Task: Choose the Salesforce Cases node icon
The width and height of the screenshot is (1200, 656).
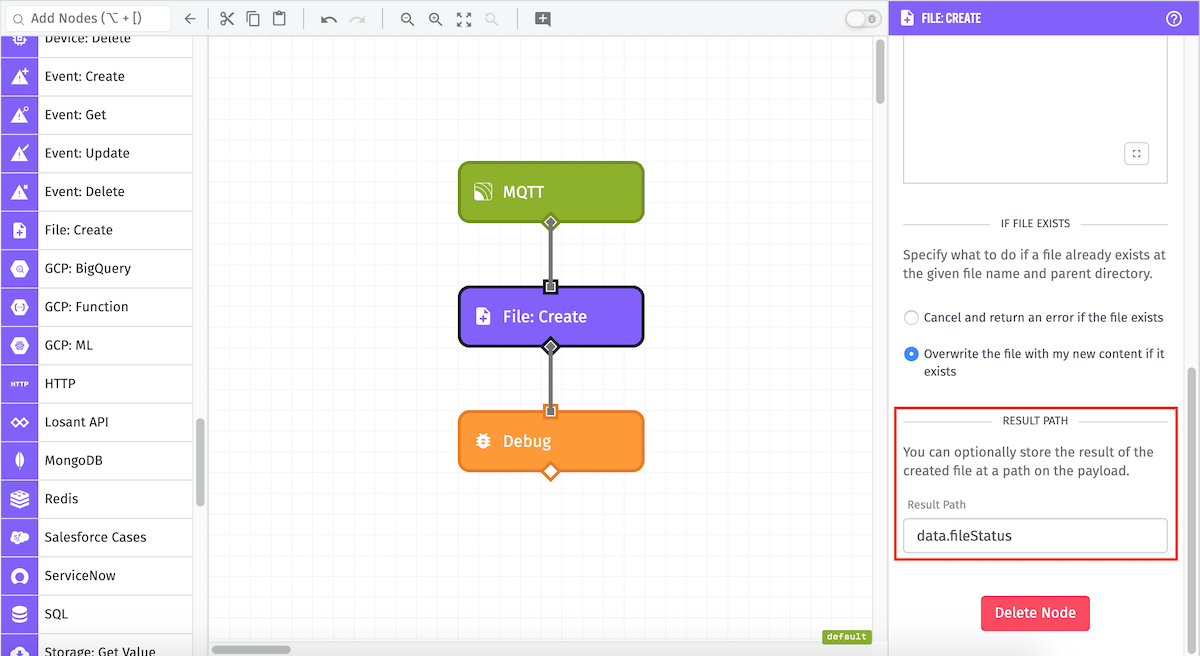Action: pyautogui.click(x=19, y=537)
